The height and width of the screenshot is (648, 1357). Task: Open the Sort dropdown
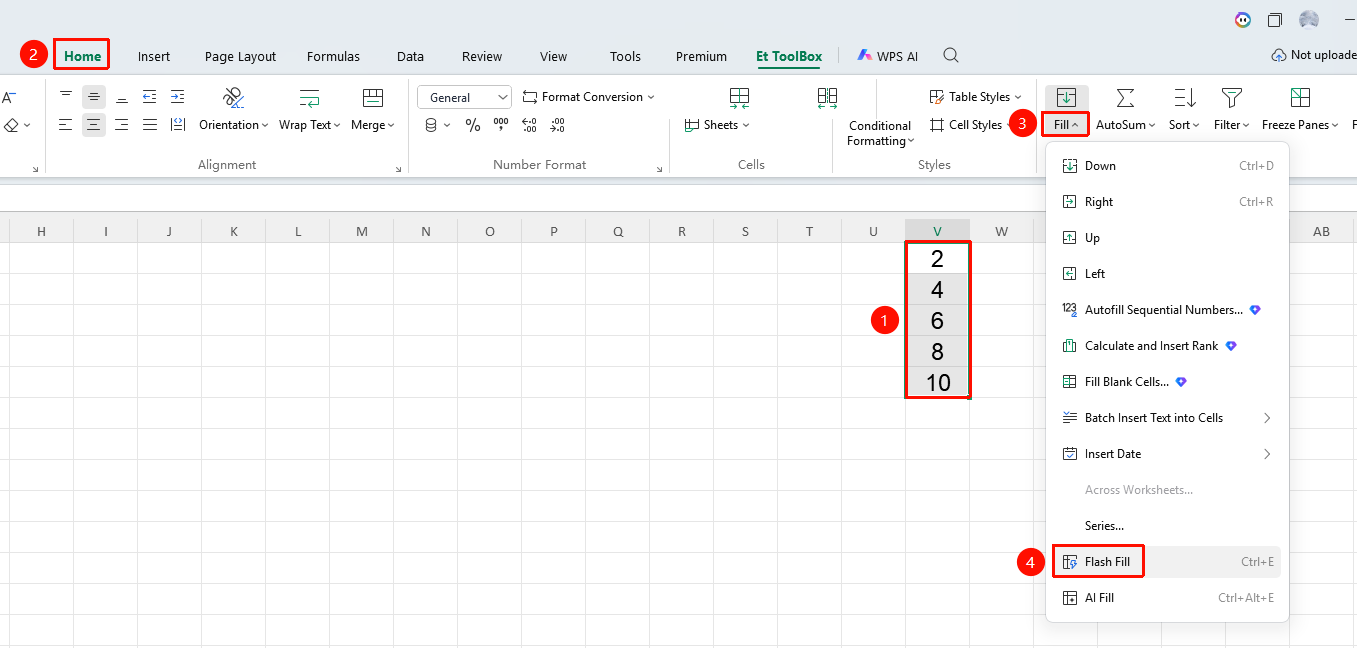[x=1184, y=125]
